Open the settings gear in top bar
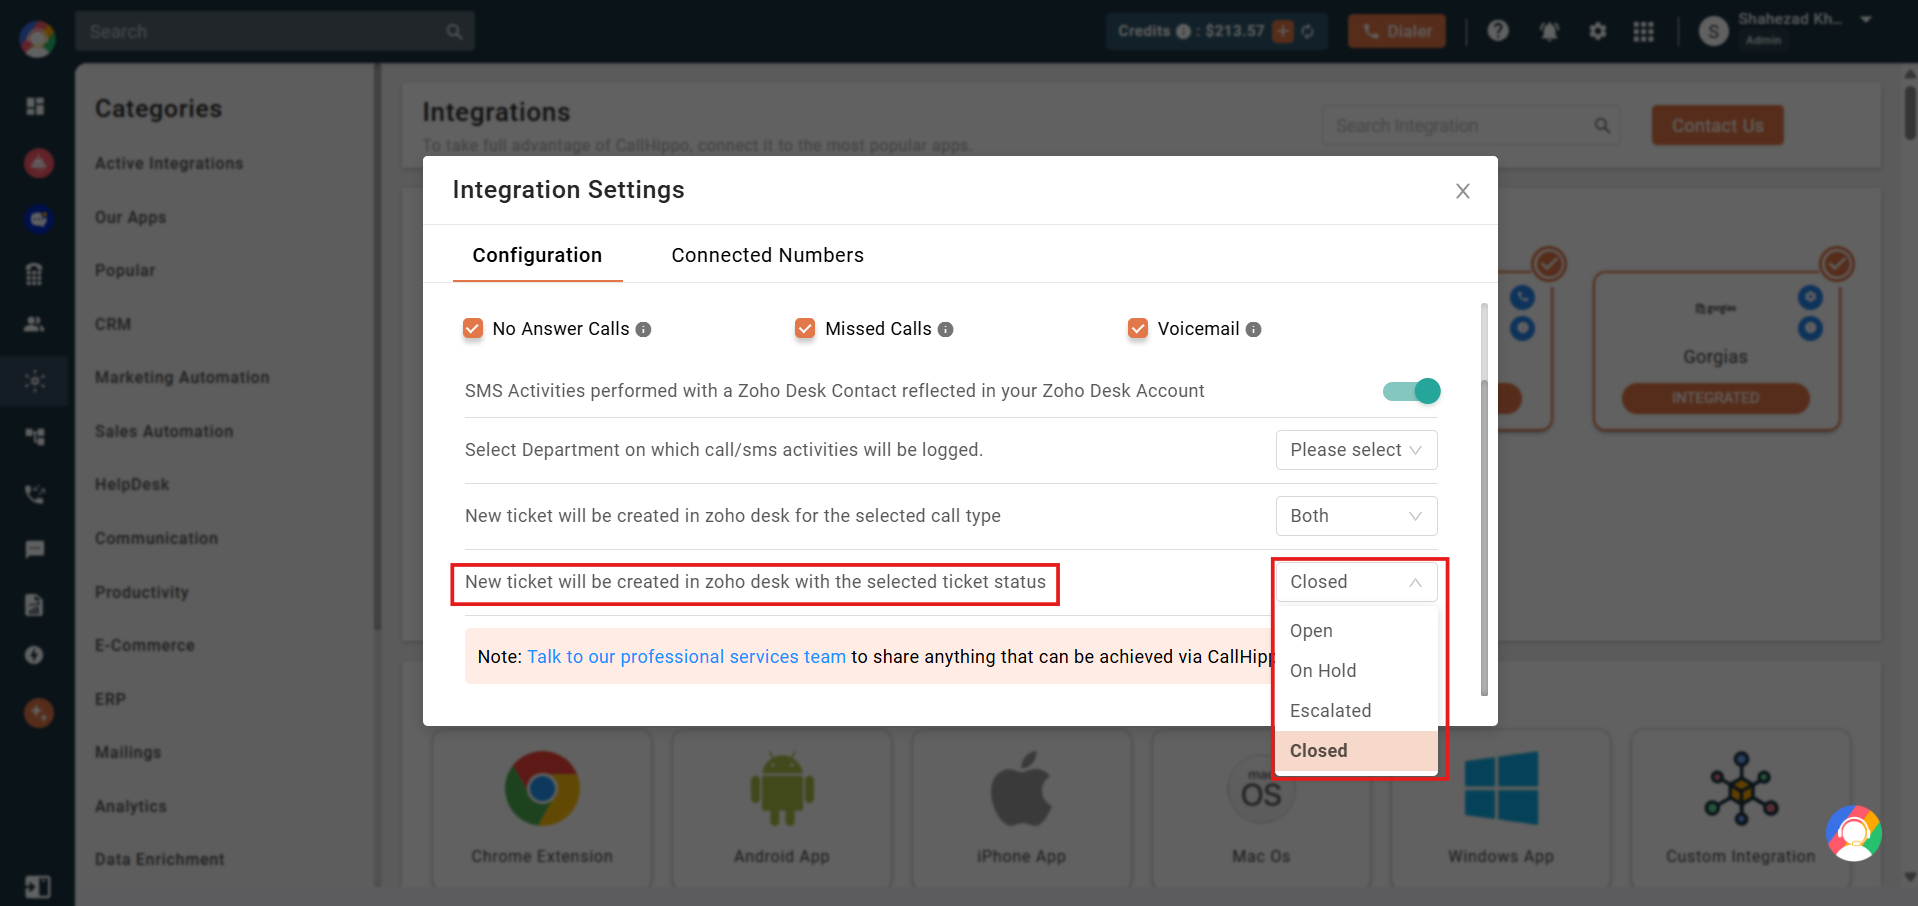Viewport: 1918px width, 906px height. click(1598, 31)
